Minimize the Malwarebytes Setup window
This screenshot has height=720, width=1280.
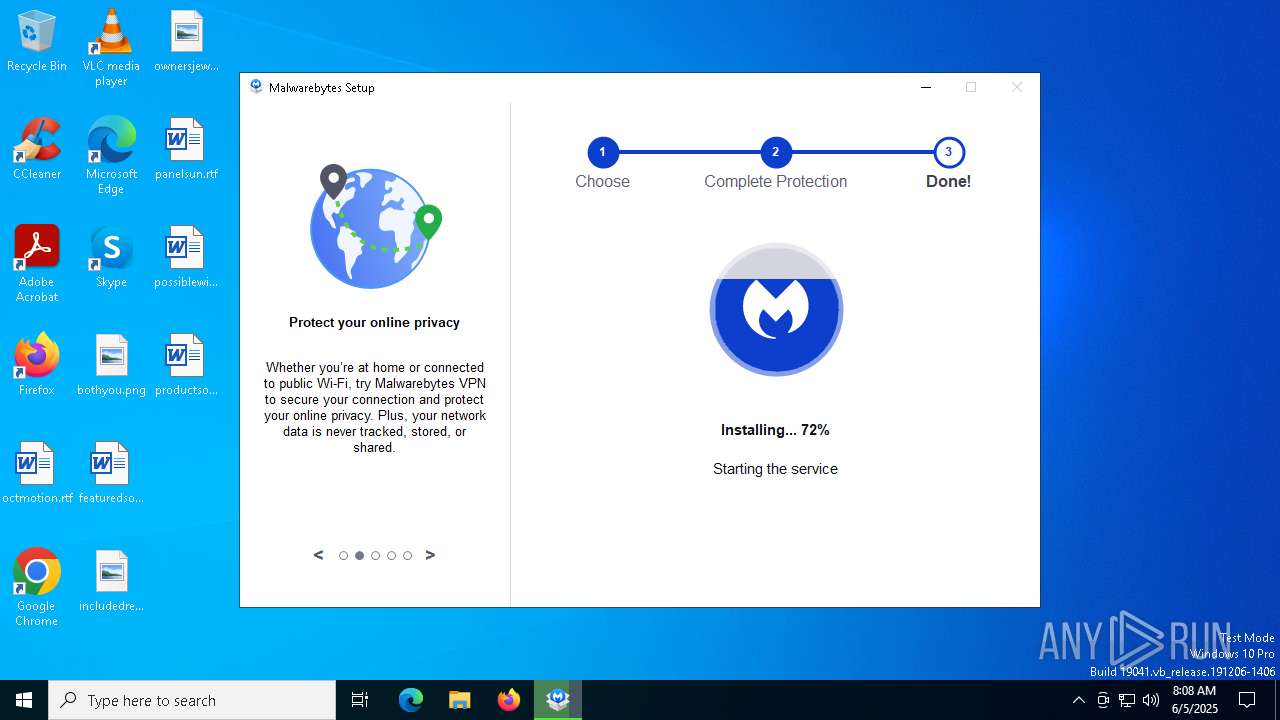[x=926, y=87]
